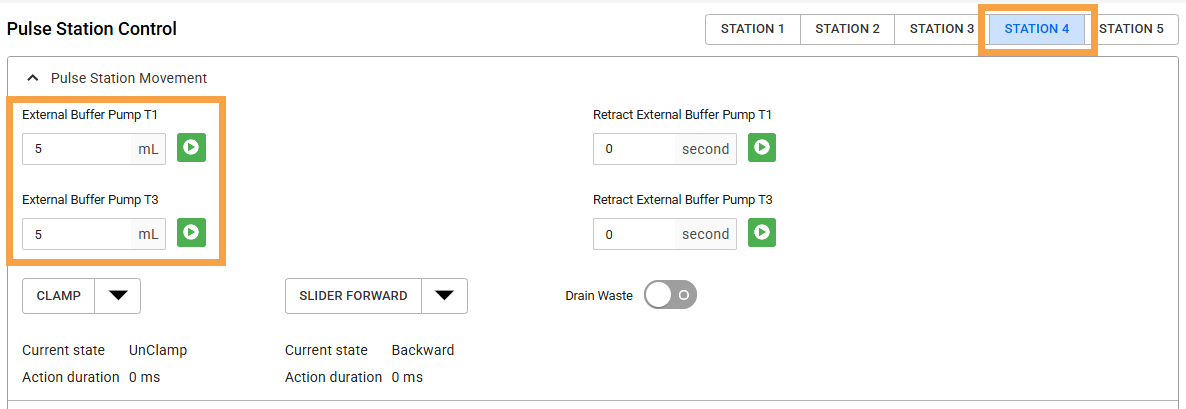The width and height of the screenshot is (1186, 409).
Task: Click the Pulse Station Control heading
Action: (92, 29)
